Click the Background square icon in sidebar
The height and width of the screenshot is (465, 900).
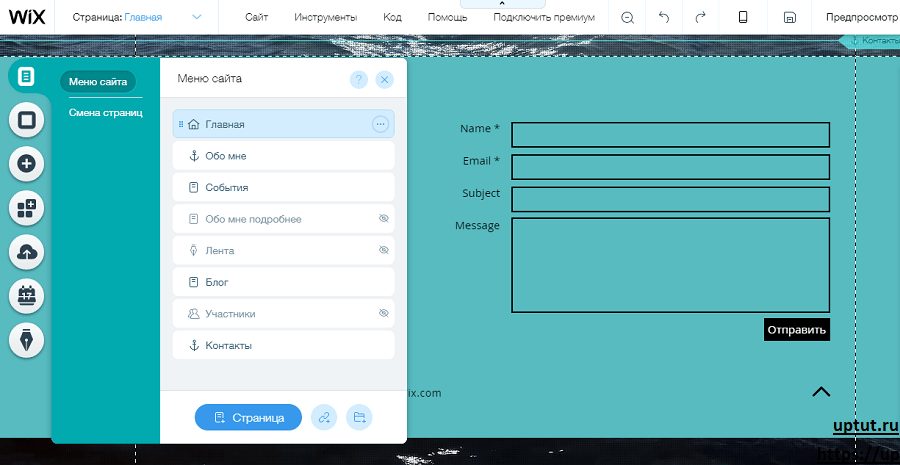(x=26, y=121)
